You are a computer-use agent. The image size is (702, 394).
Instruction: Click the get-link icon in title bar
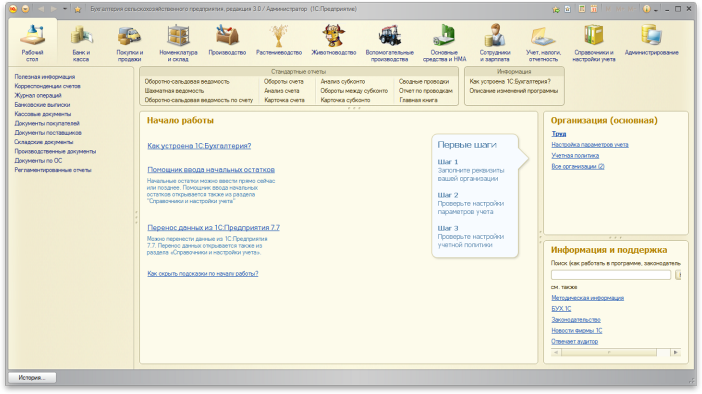567,9
